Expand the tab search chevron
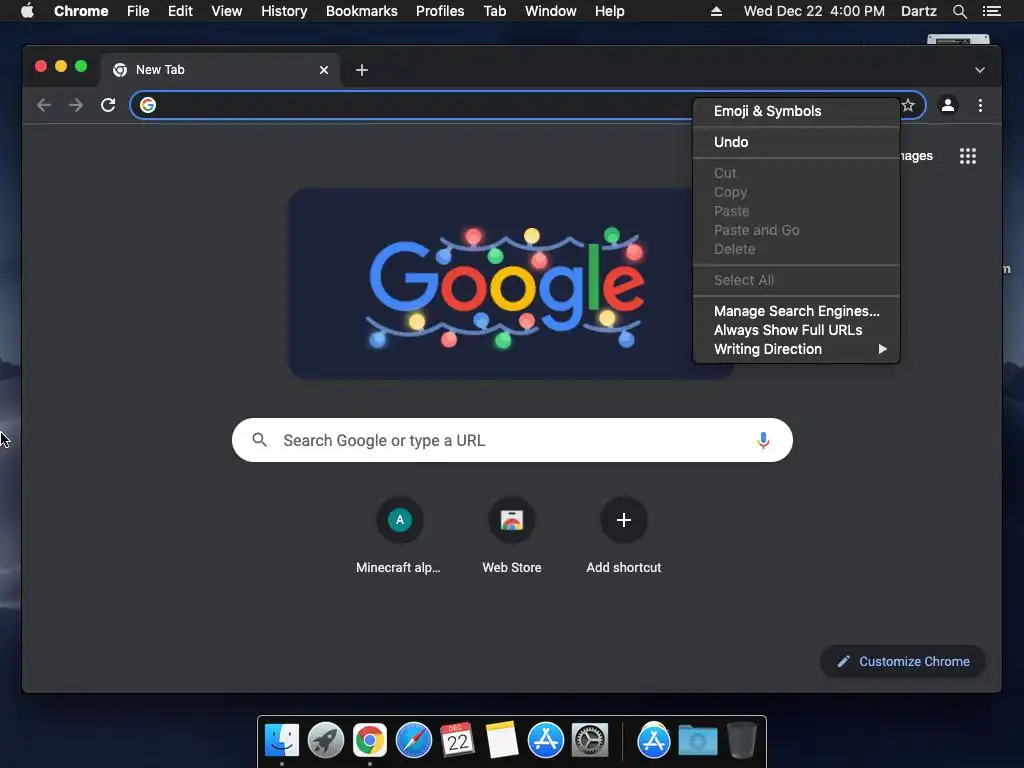Screen dimensions: 1024x768 click(980, 70)
